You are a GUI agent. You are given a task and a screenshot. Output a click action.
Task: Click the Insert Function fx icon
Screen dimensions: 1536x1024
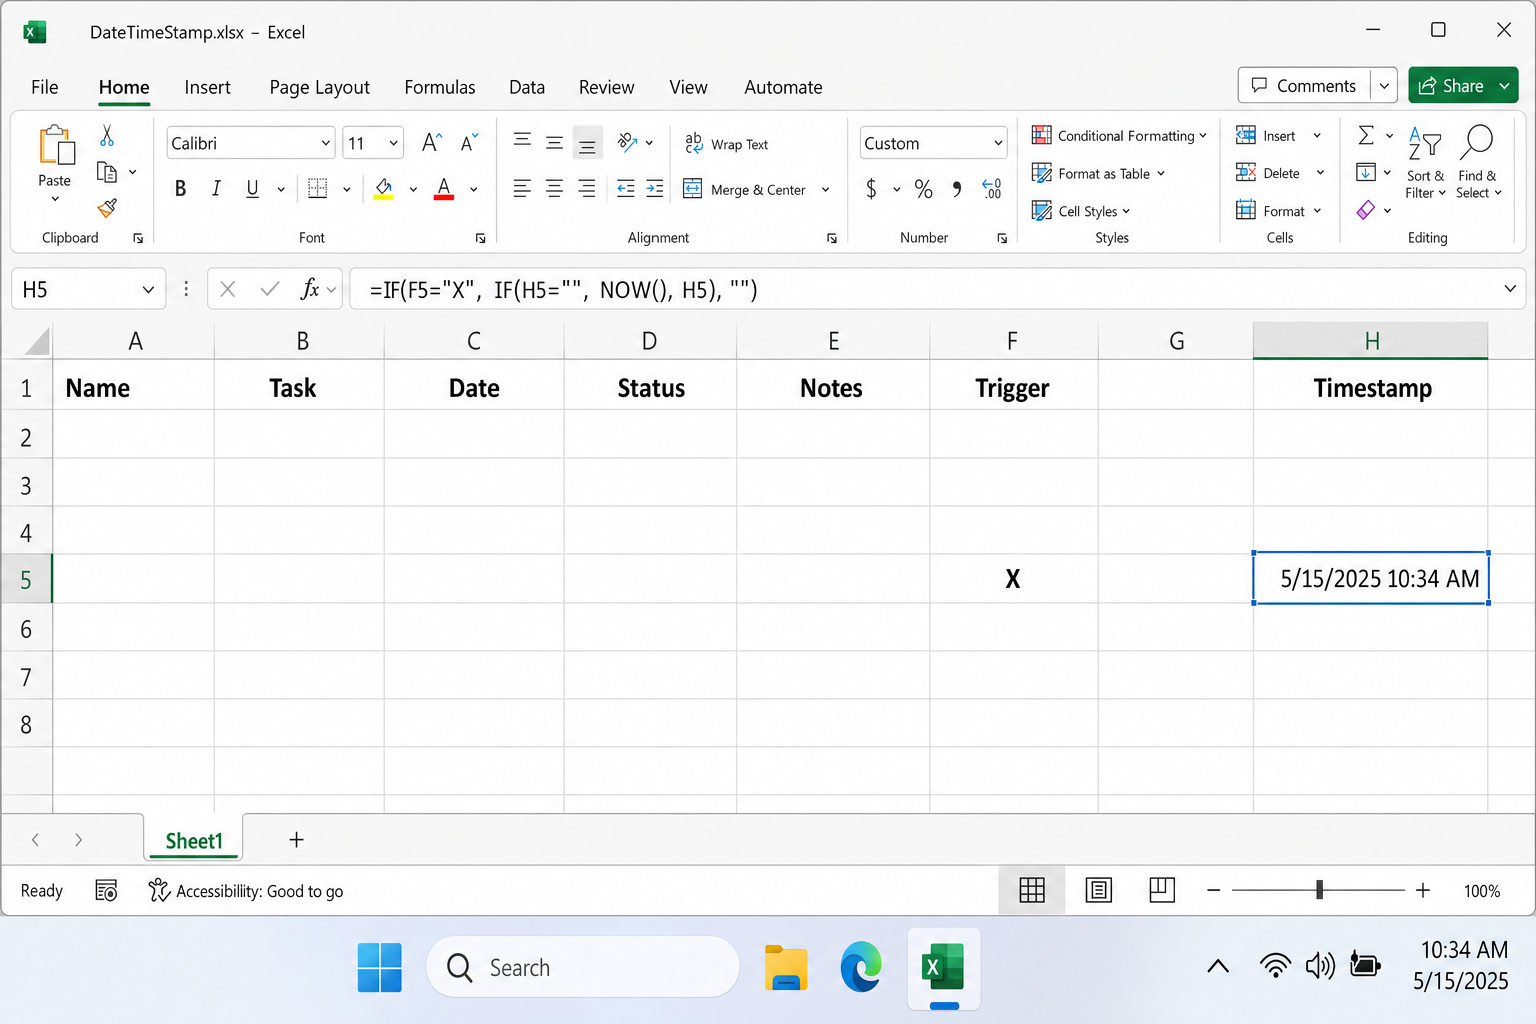point(310,289)
